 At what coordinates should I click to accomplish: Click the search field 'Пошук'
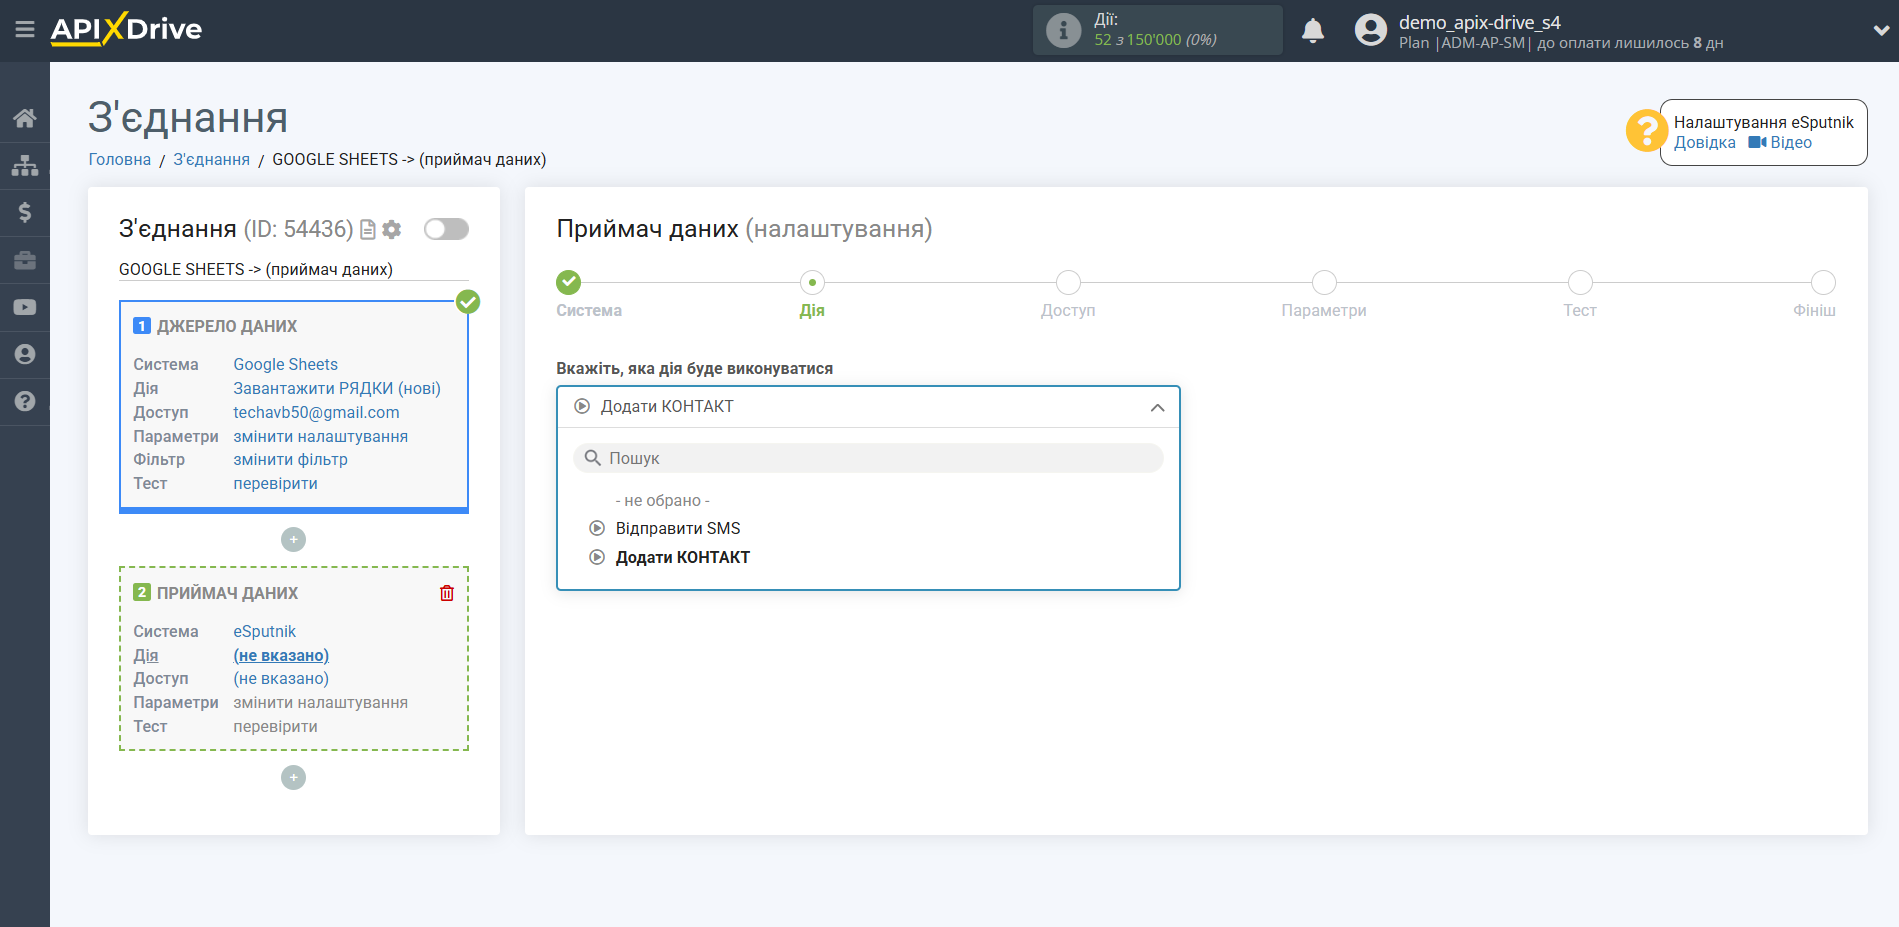coord(868,458)
